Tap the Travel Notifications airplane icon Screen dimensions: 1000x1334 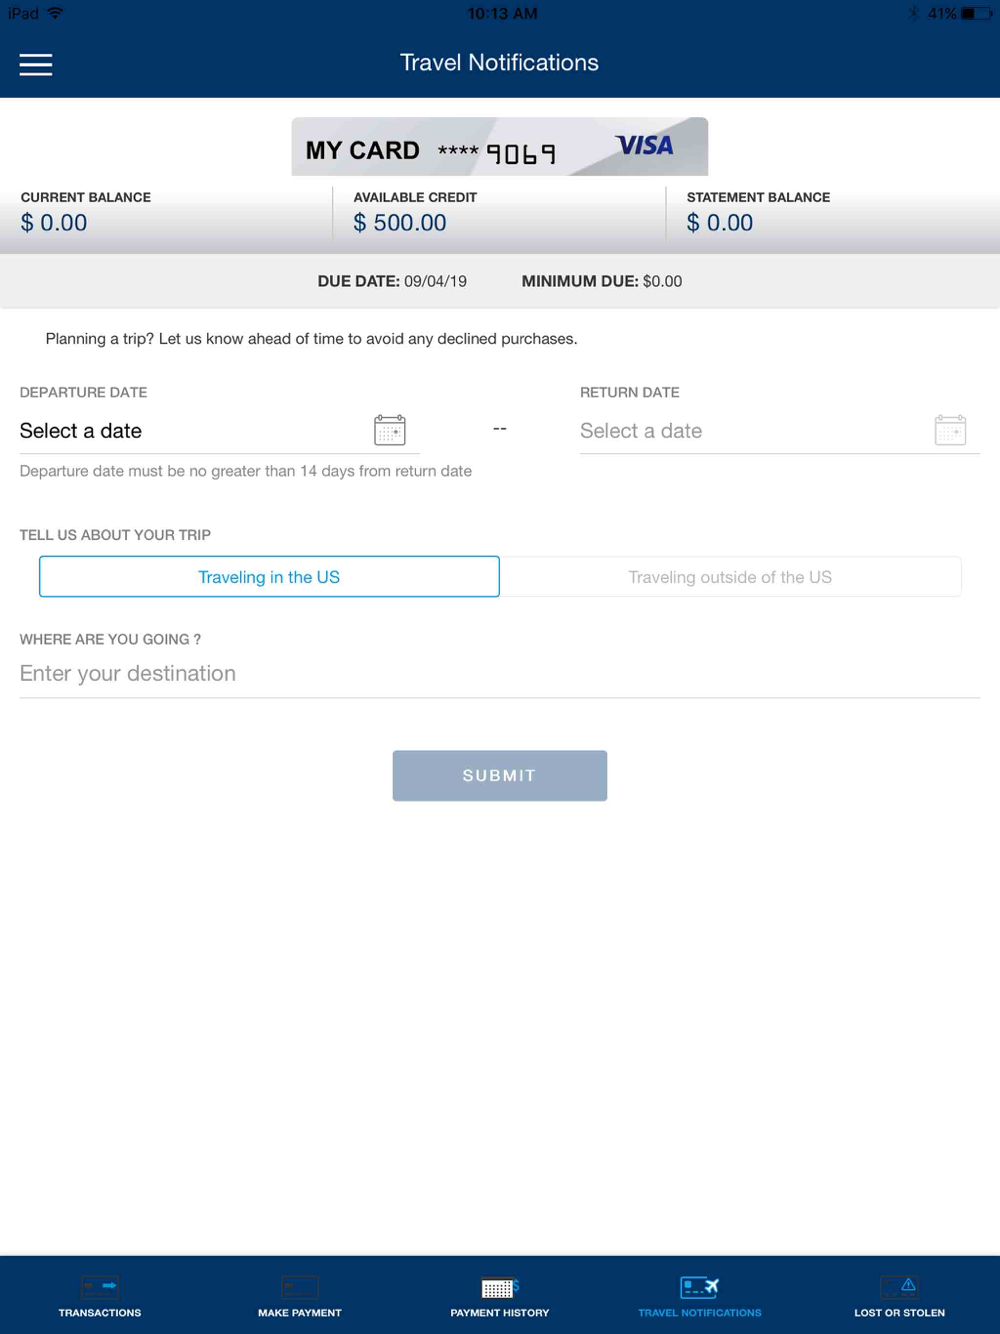point(700,1286)
